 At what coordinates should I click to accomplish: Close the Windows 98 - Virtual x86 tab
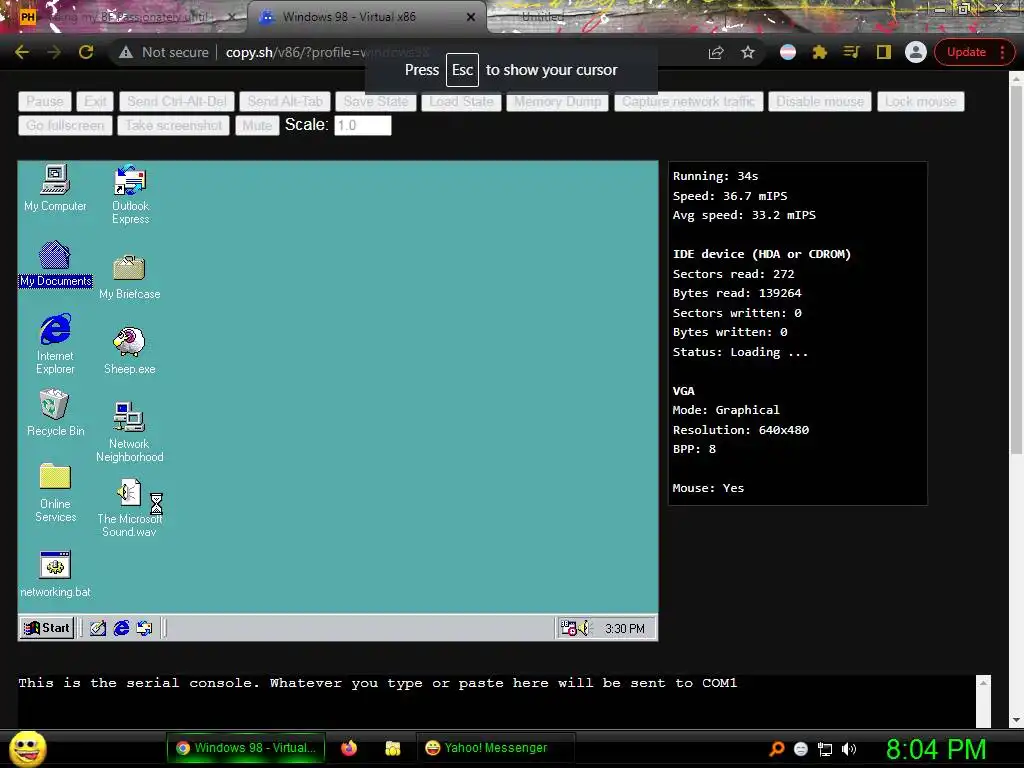click(x=471, y=17)
